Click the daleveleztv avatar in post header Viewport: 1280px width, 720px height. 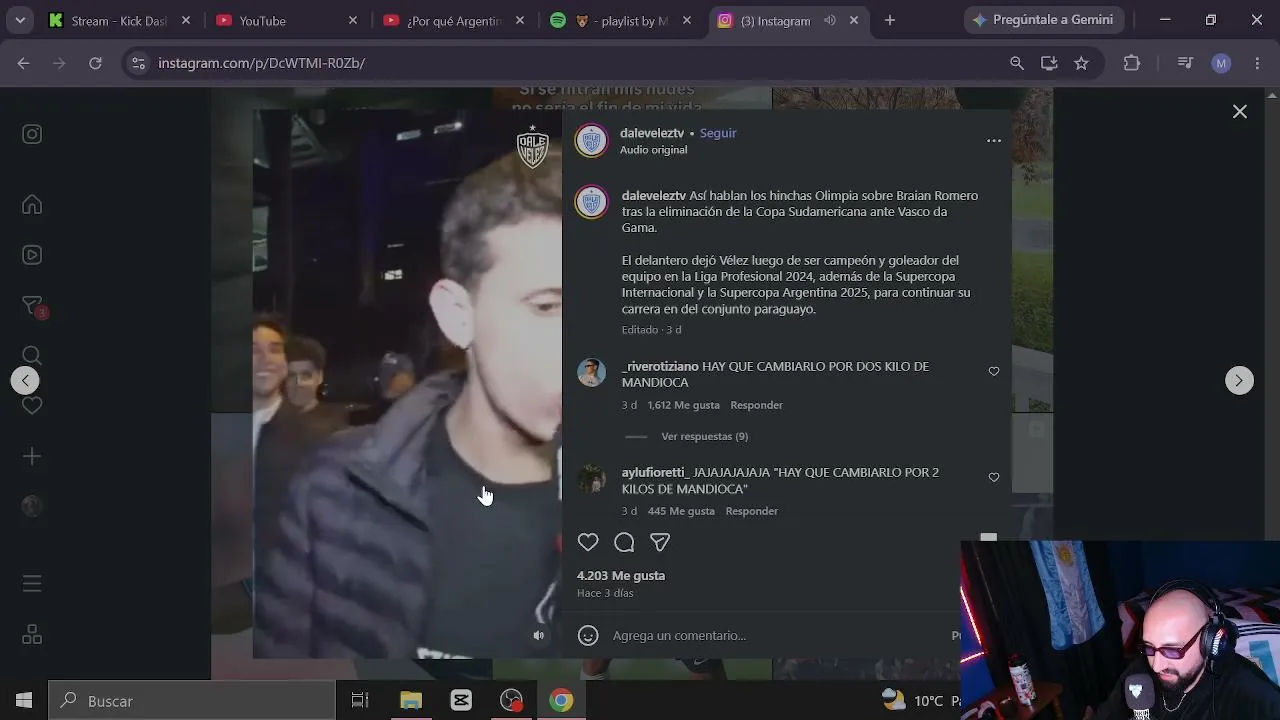592,141
